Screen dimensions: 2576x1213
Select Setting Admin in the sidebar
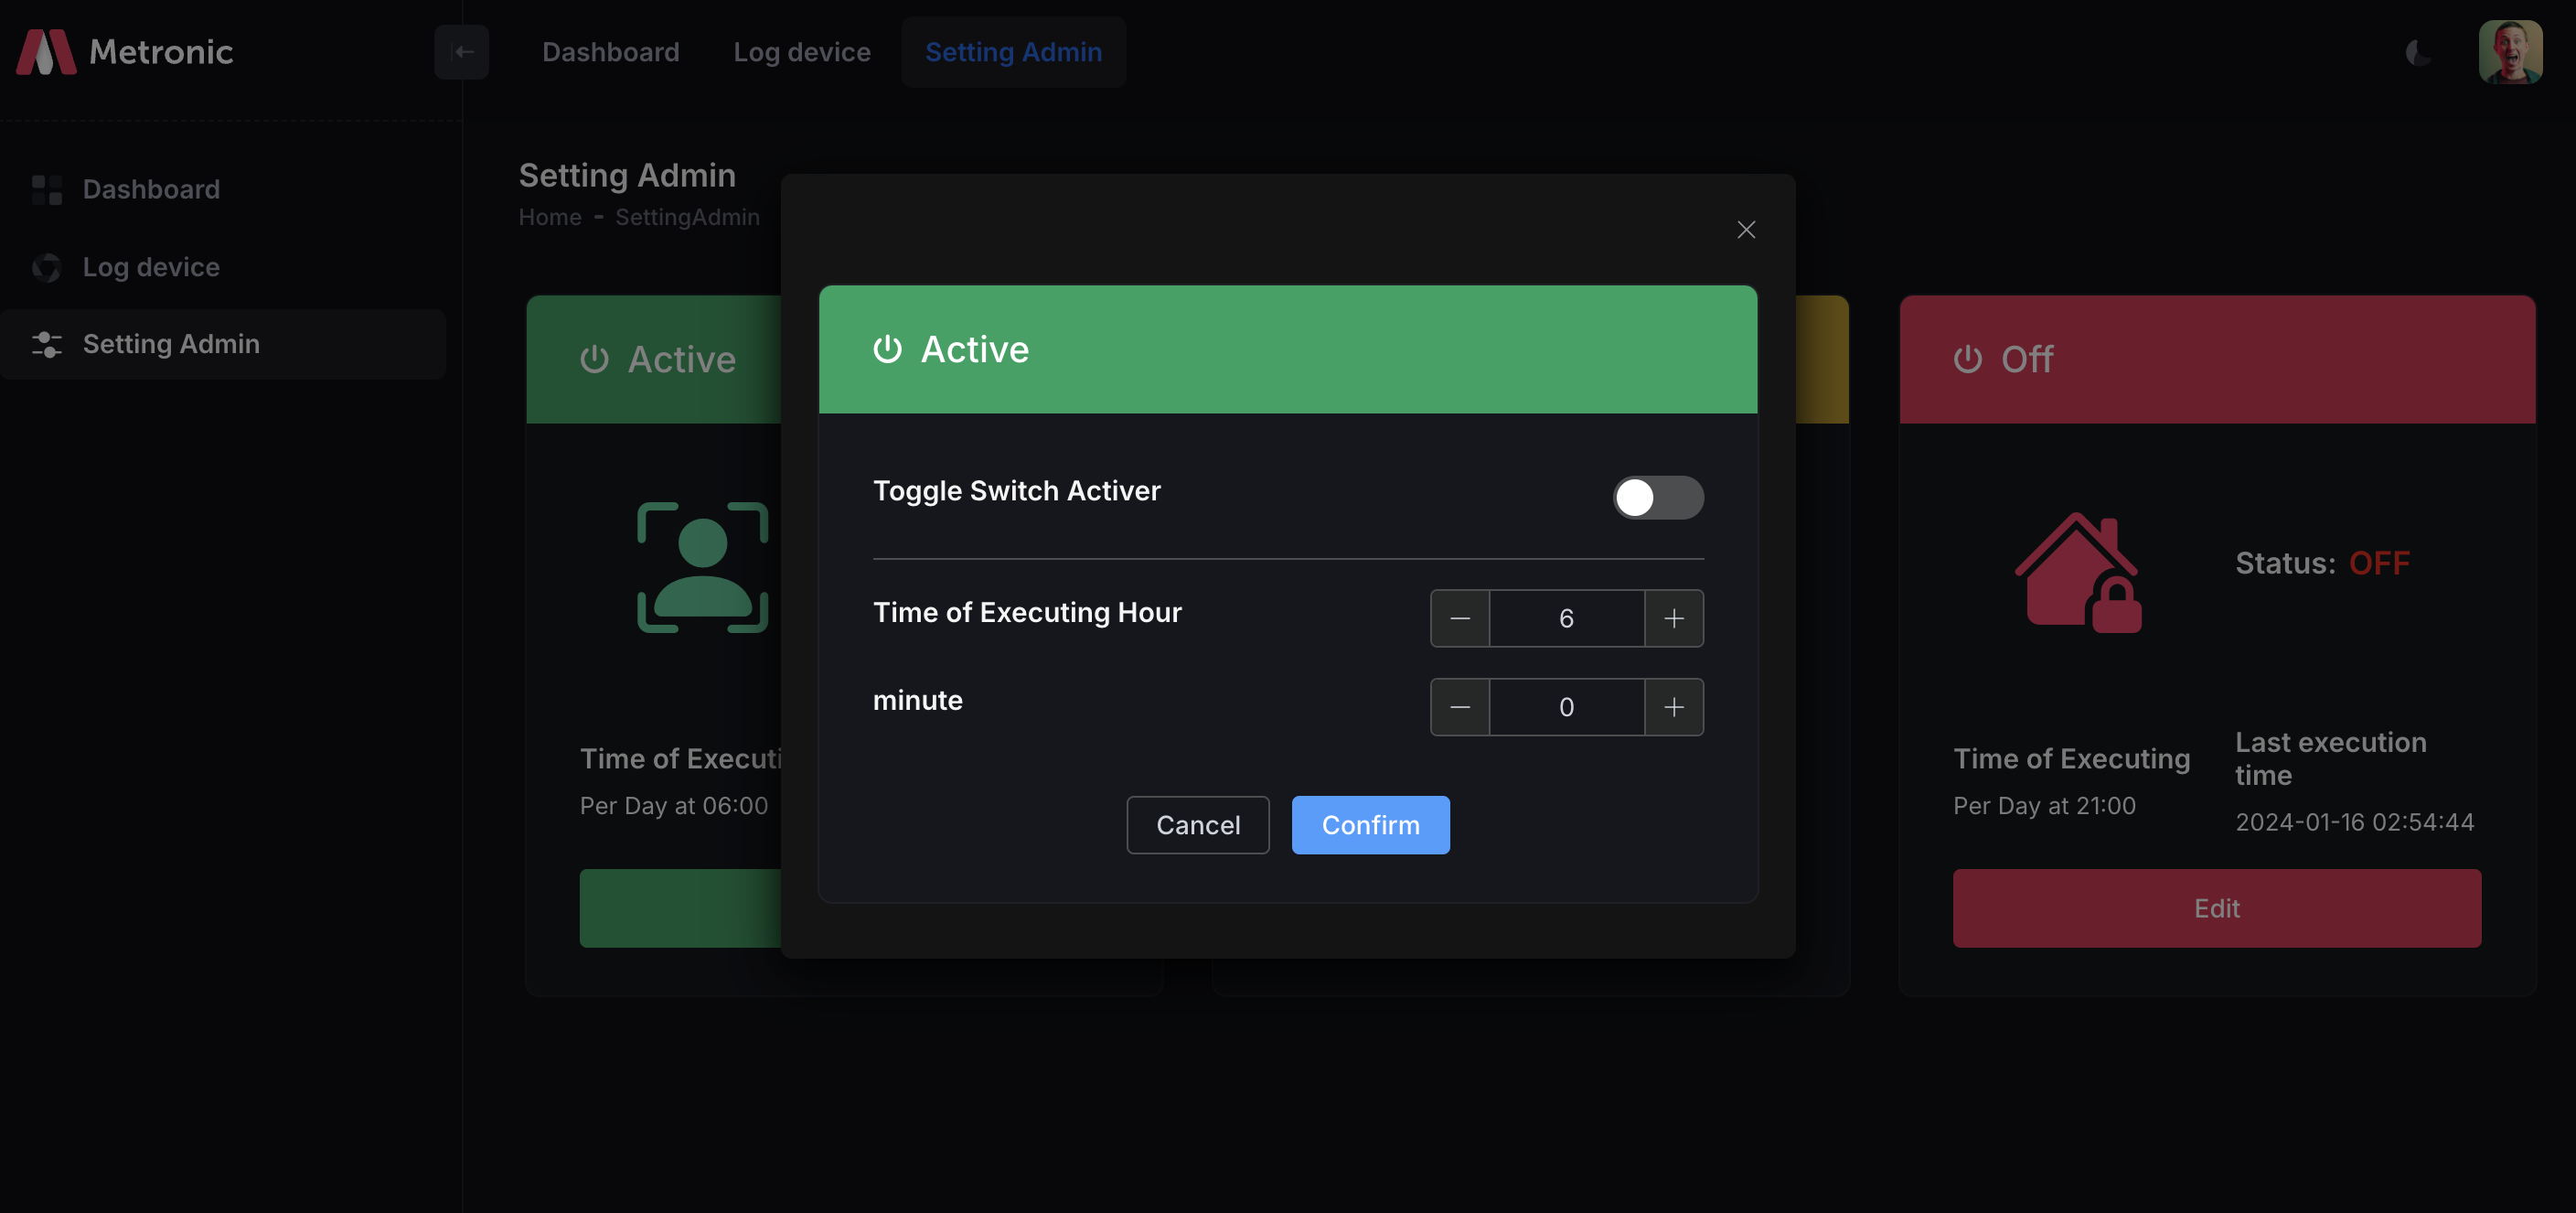tap(171, 344)
